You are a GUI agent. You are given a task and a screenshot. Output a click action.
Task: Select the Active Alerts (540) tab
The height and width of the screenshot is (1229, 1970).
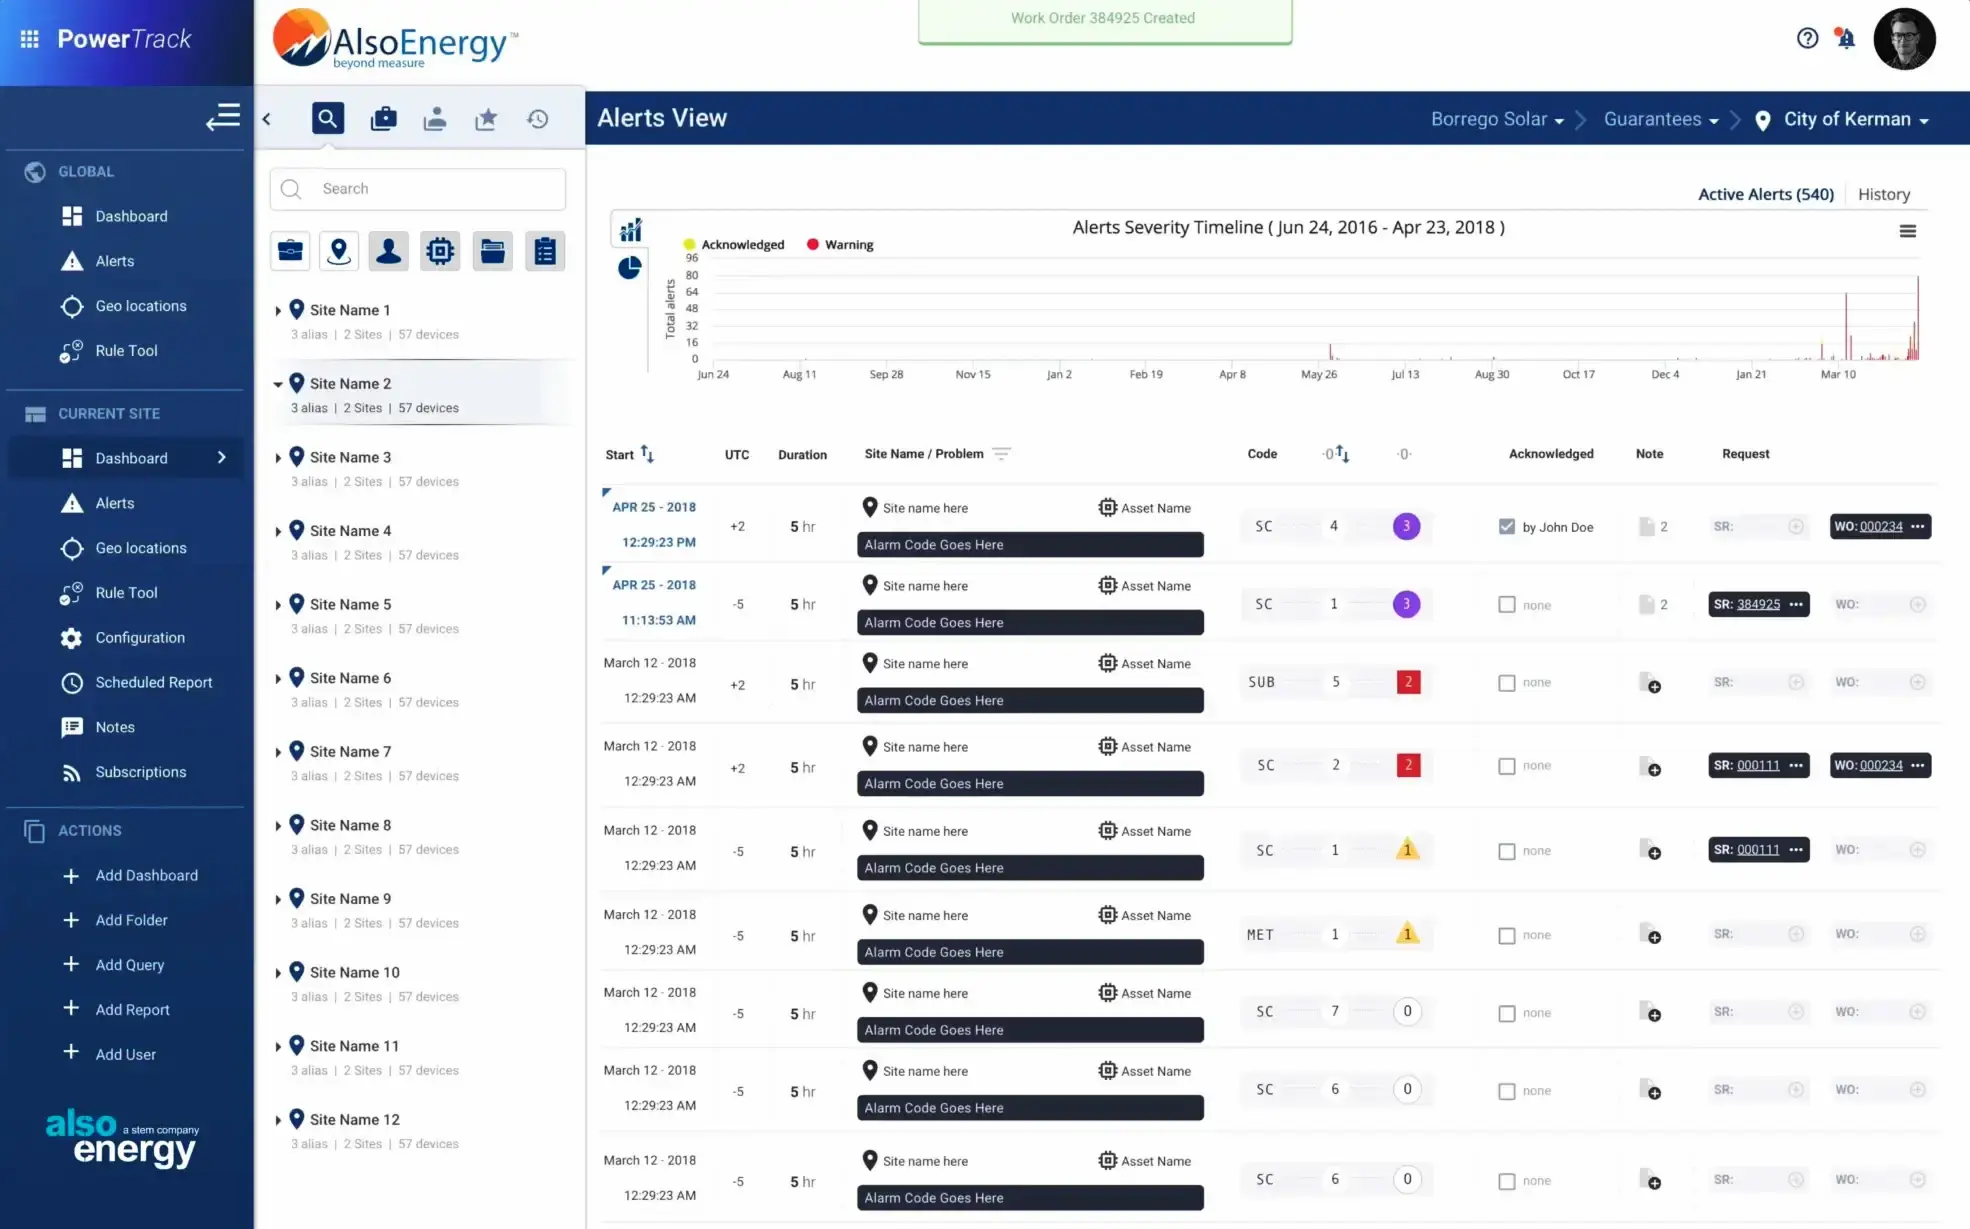coord(1765,194)
